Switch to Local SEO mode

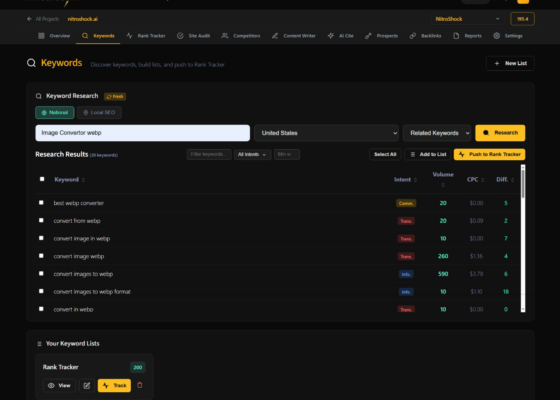[99, 112]
